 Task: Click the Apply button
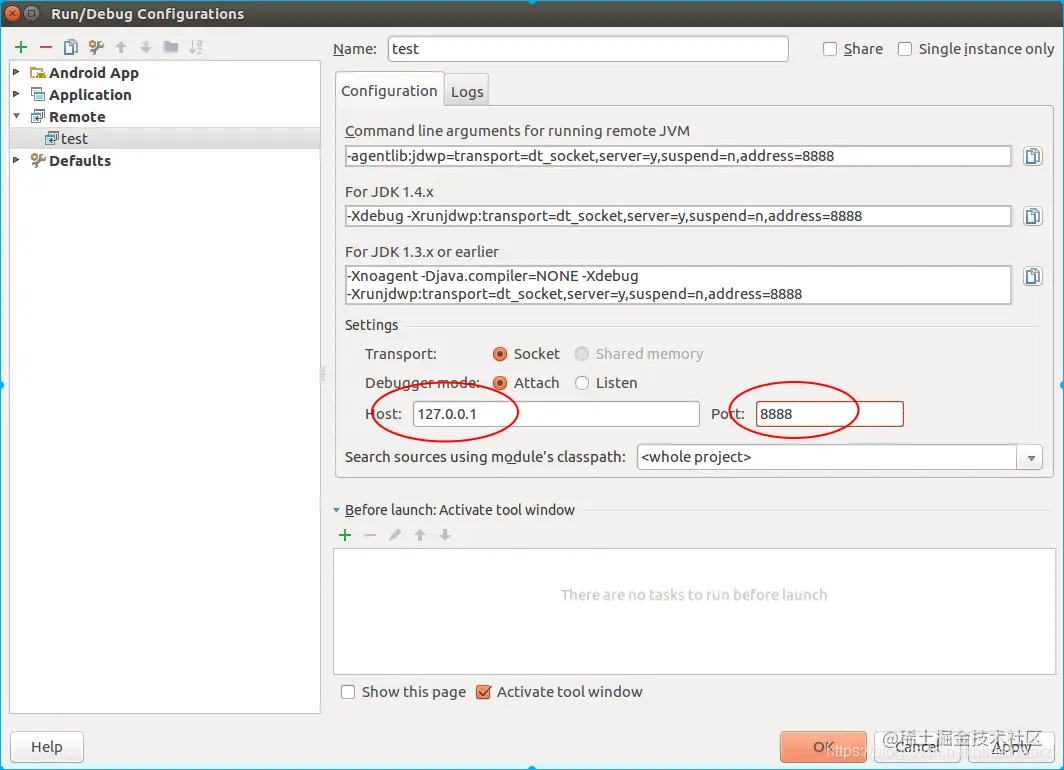coord(1011,747)
